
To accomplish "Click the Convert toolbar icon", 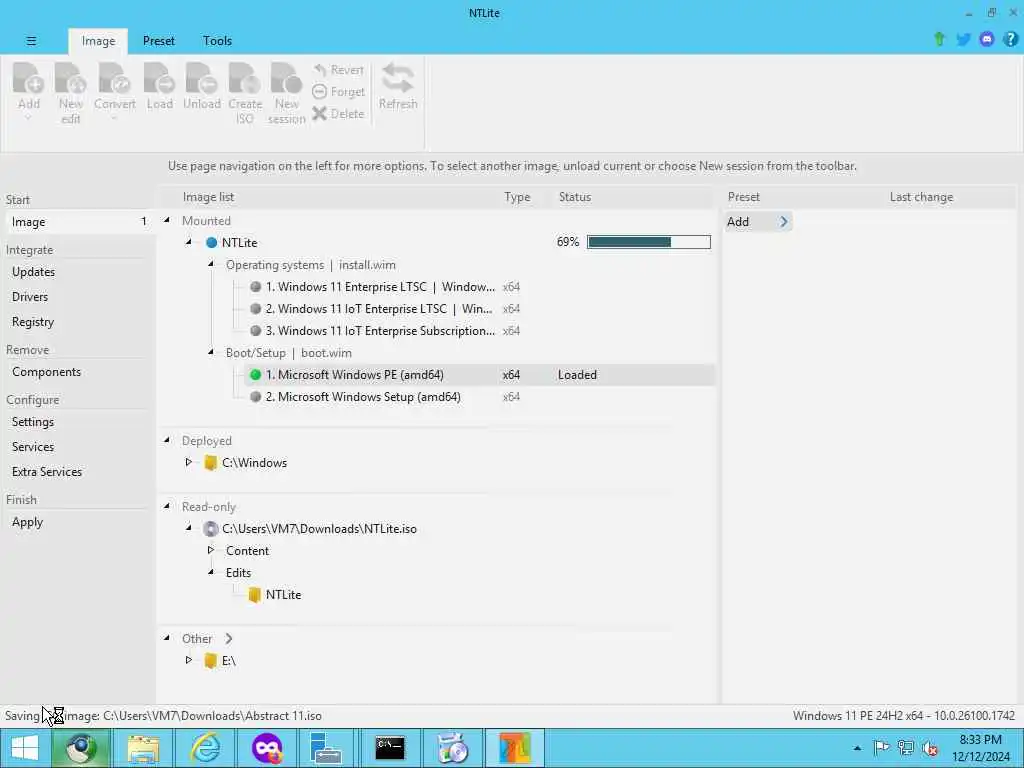I will [114, 91].
